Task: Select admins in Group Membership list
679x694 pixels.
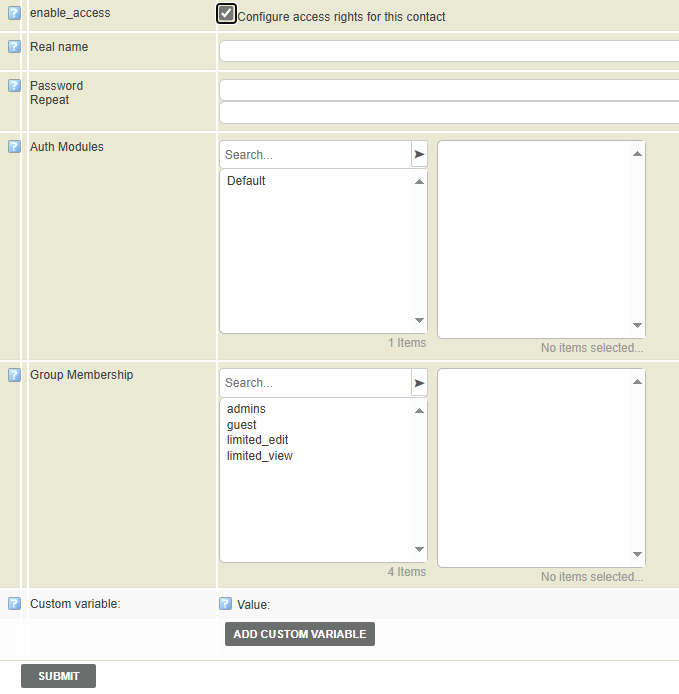Action: [x=246, y=409]
